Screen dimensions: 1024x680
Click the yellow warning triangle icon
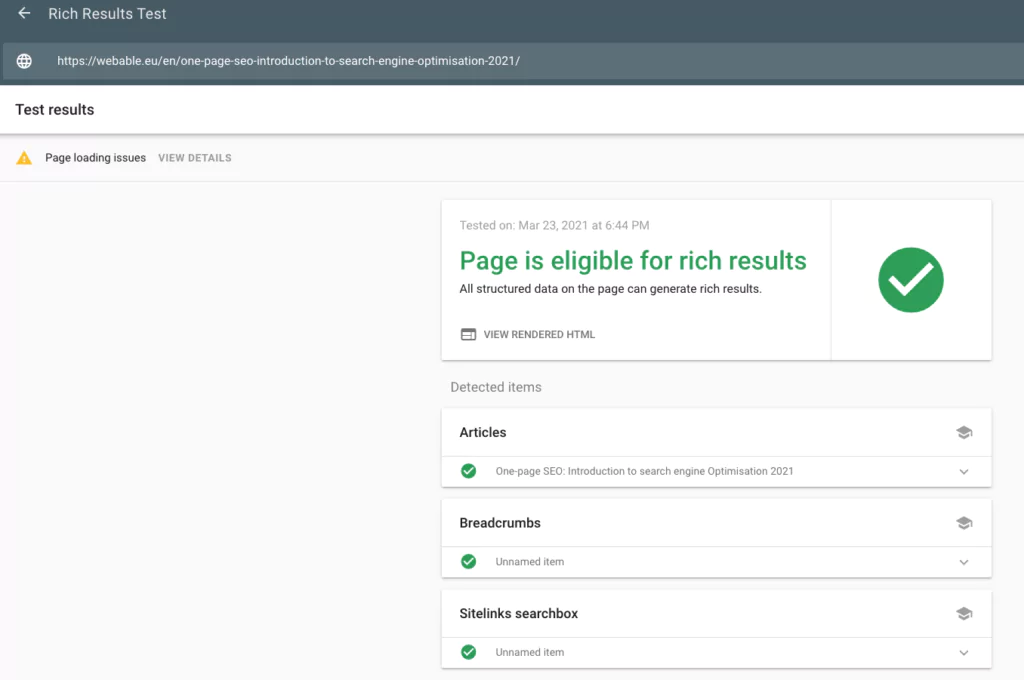(25, 157)
